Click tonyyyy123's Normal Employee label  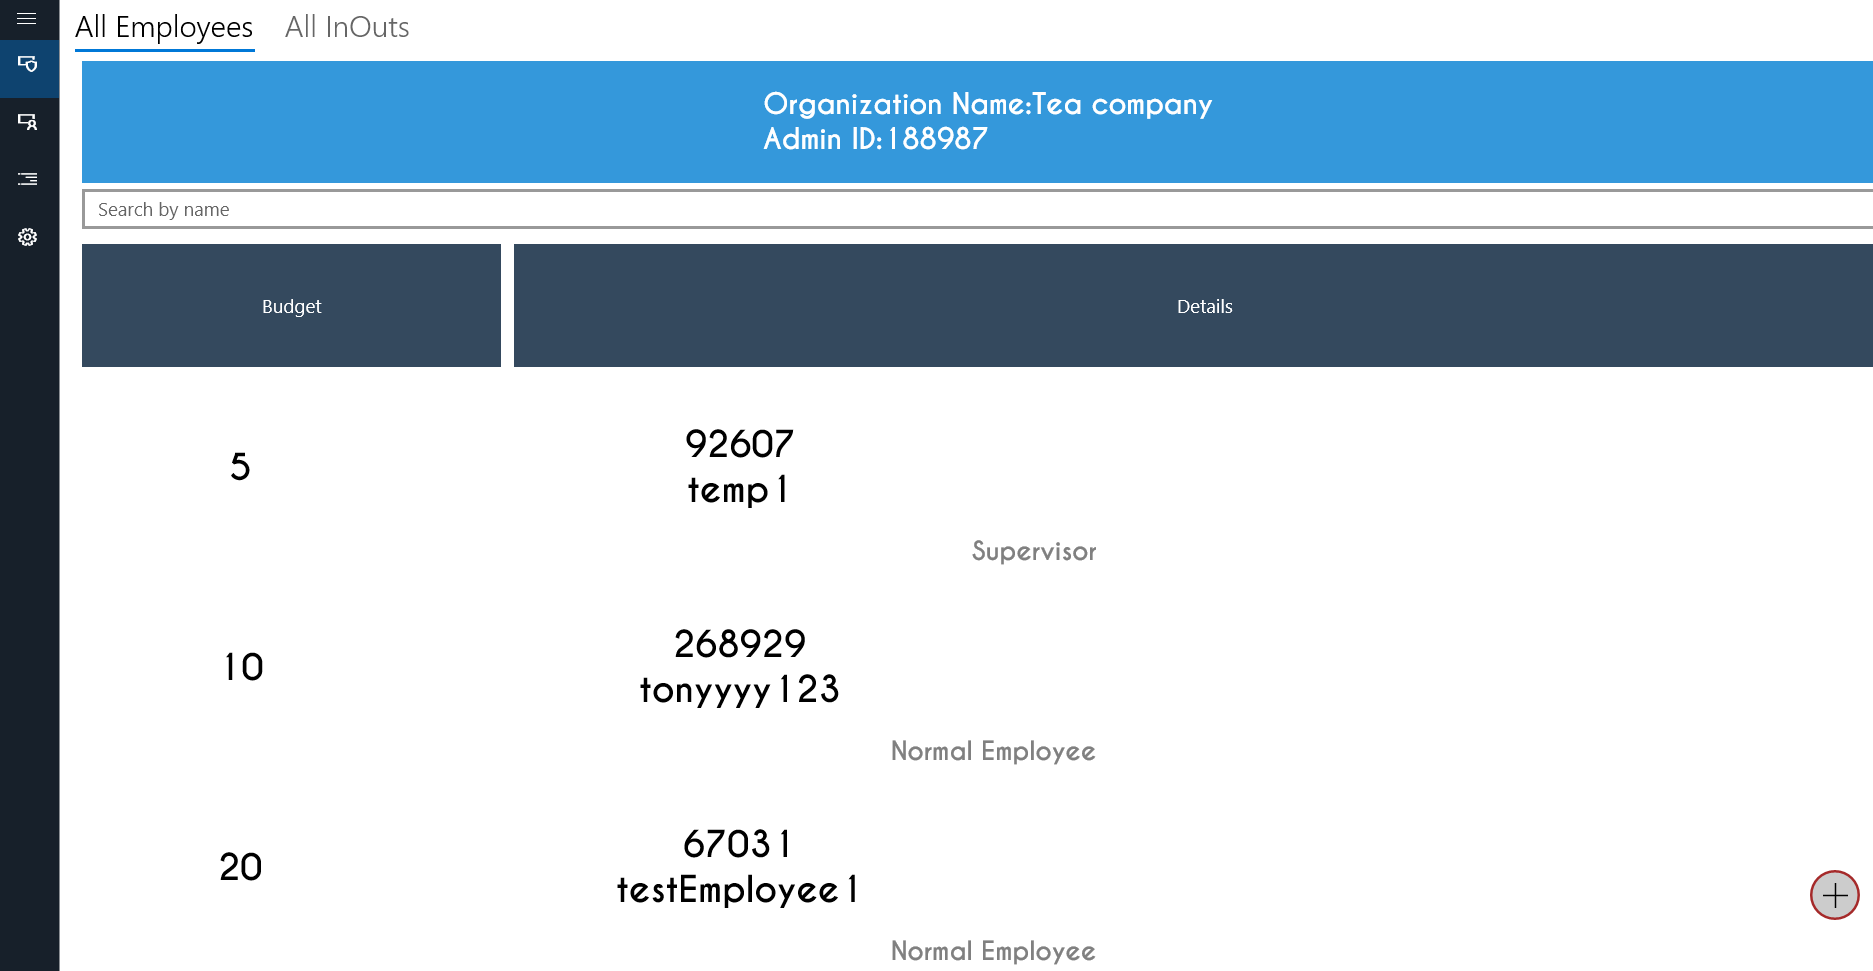coord(993,751)
